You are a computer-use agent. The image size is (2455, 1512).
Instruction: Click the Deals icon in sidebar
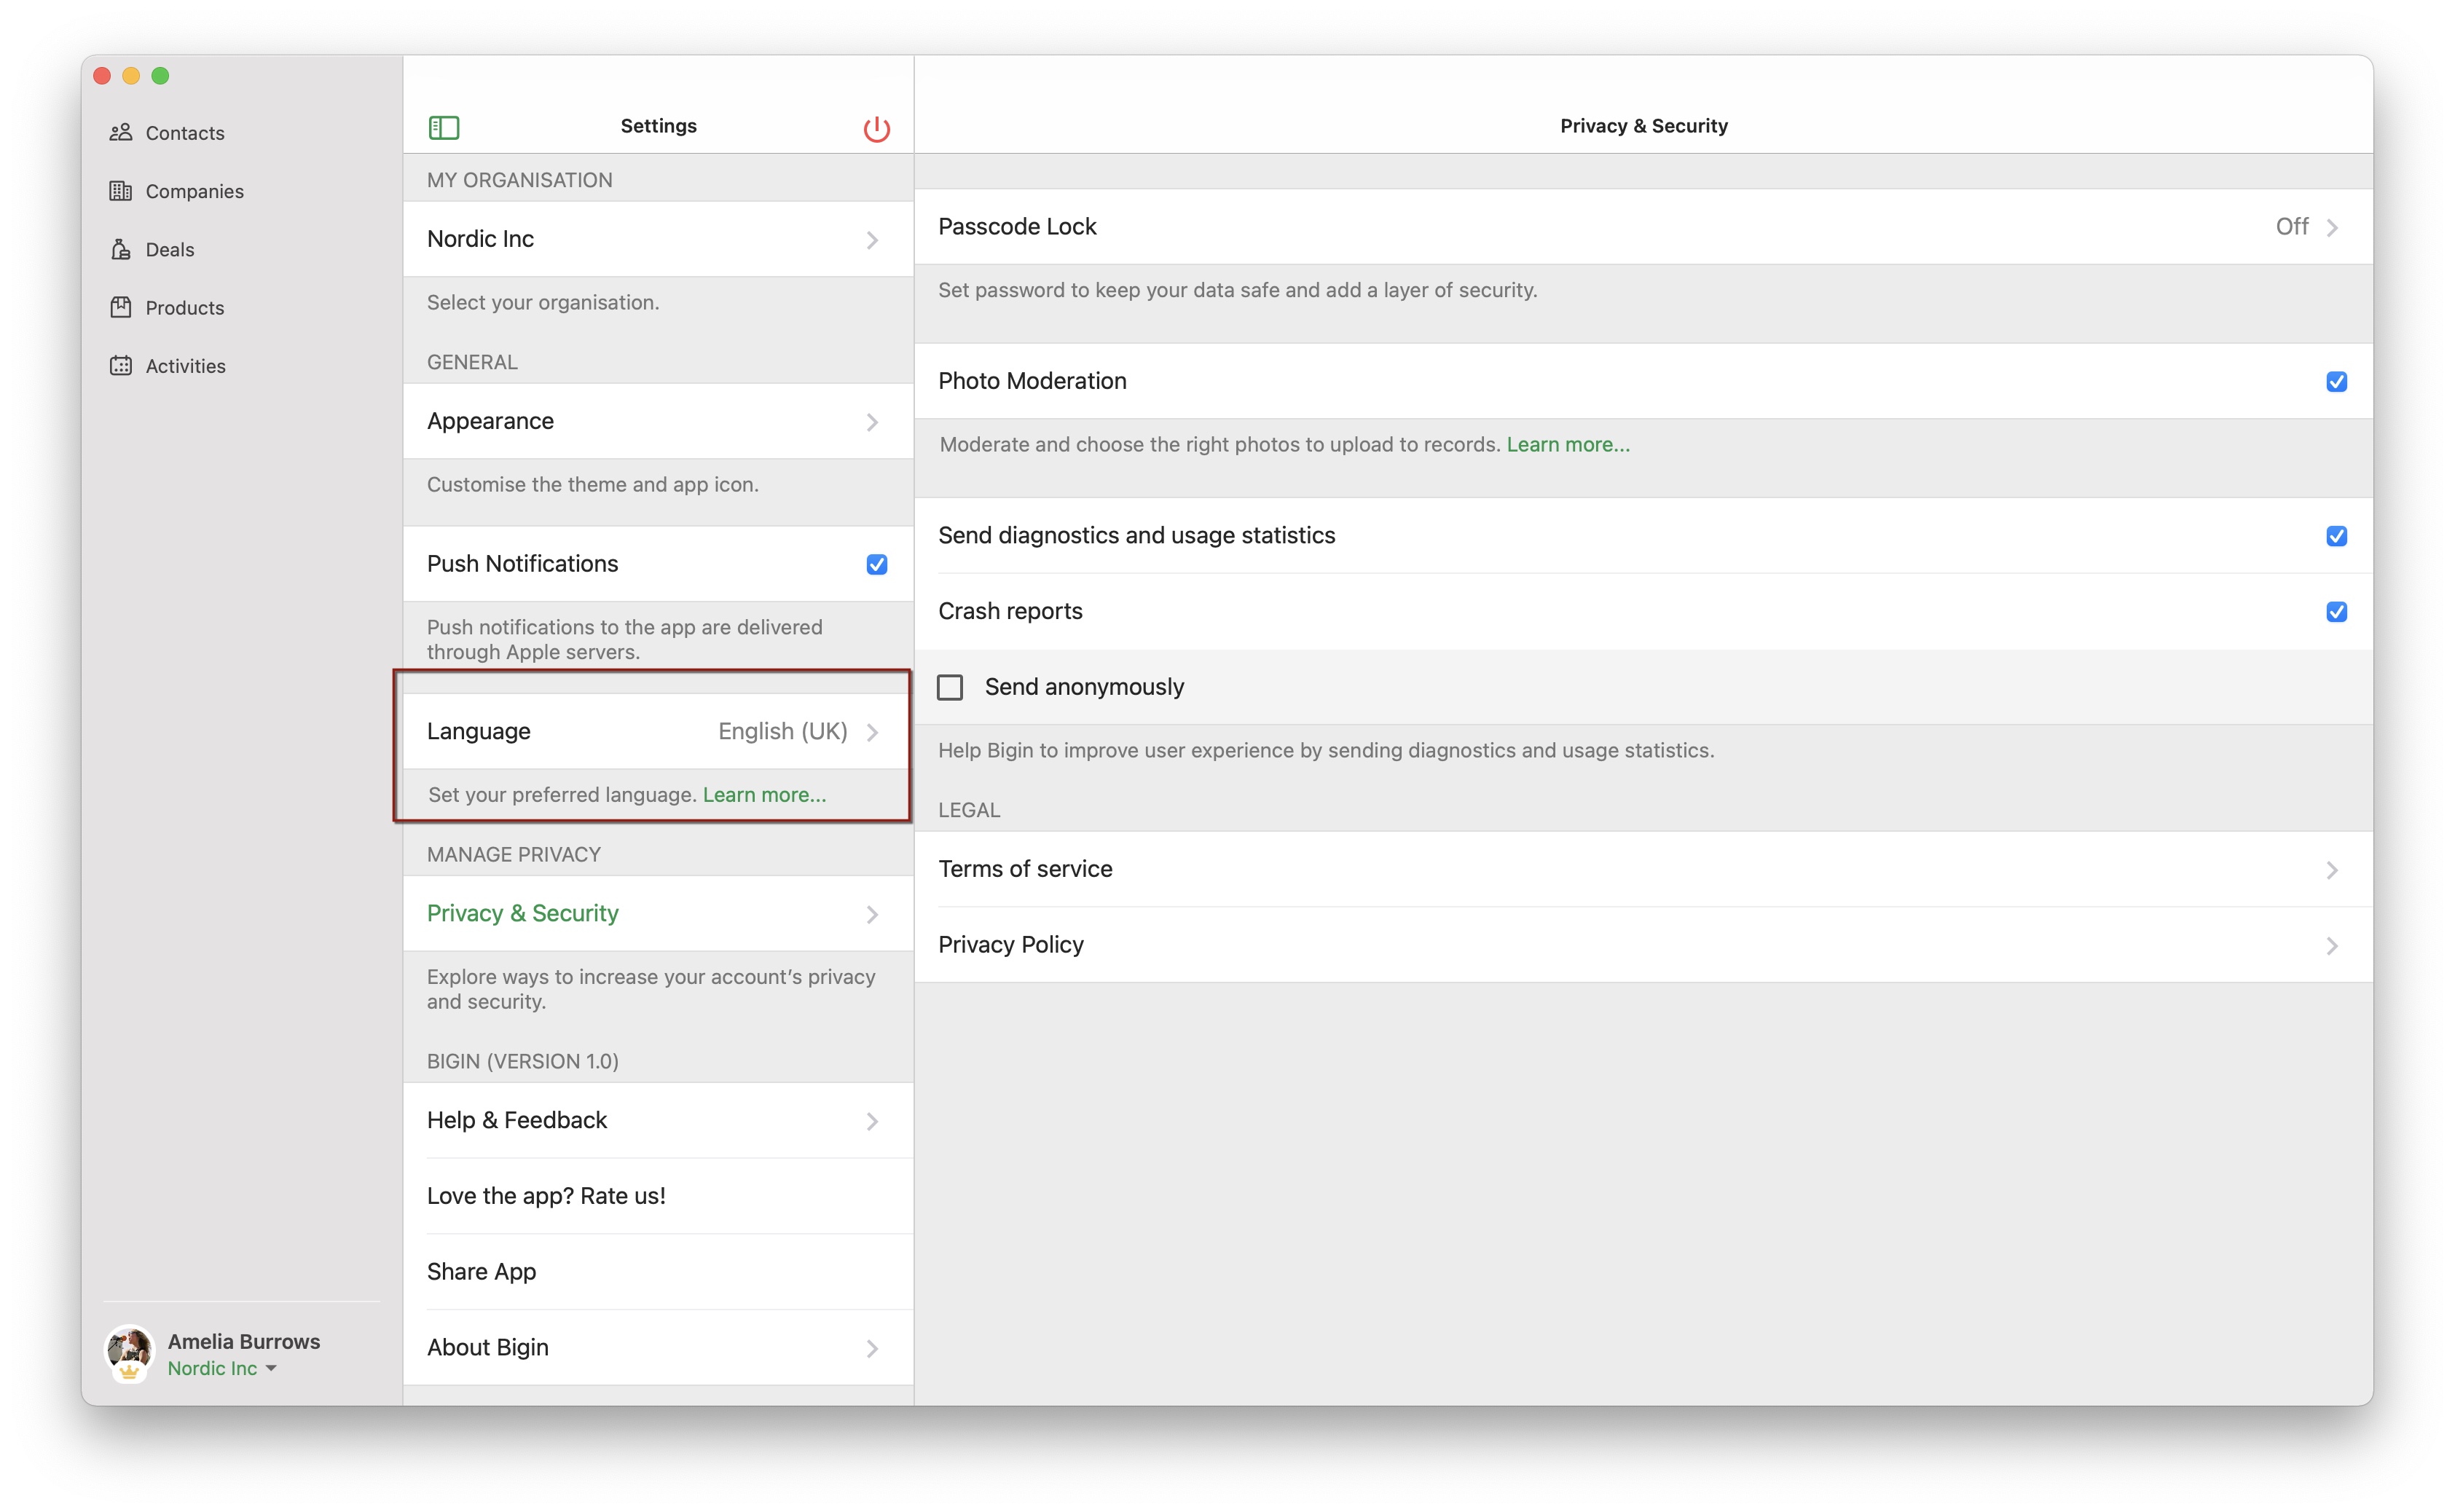coord(121,249)
